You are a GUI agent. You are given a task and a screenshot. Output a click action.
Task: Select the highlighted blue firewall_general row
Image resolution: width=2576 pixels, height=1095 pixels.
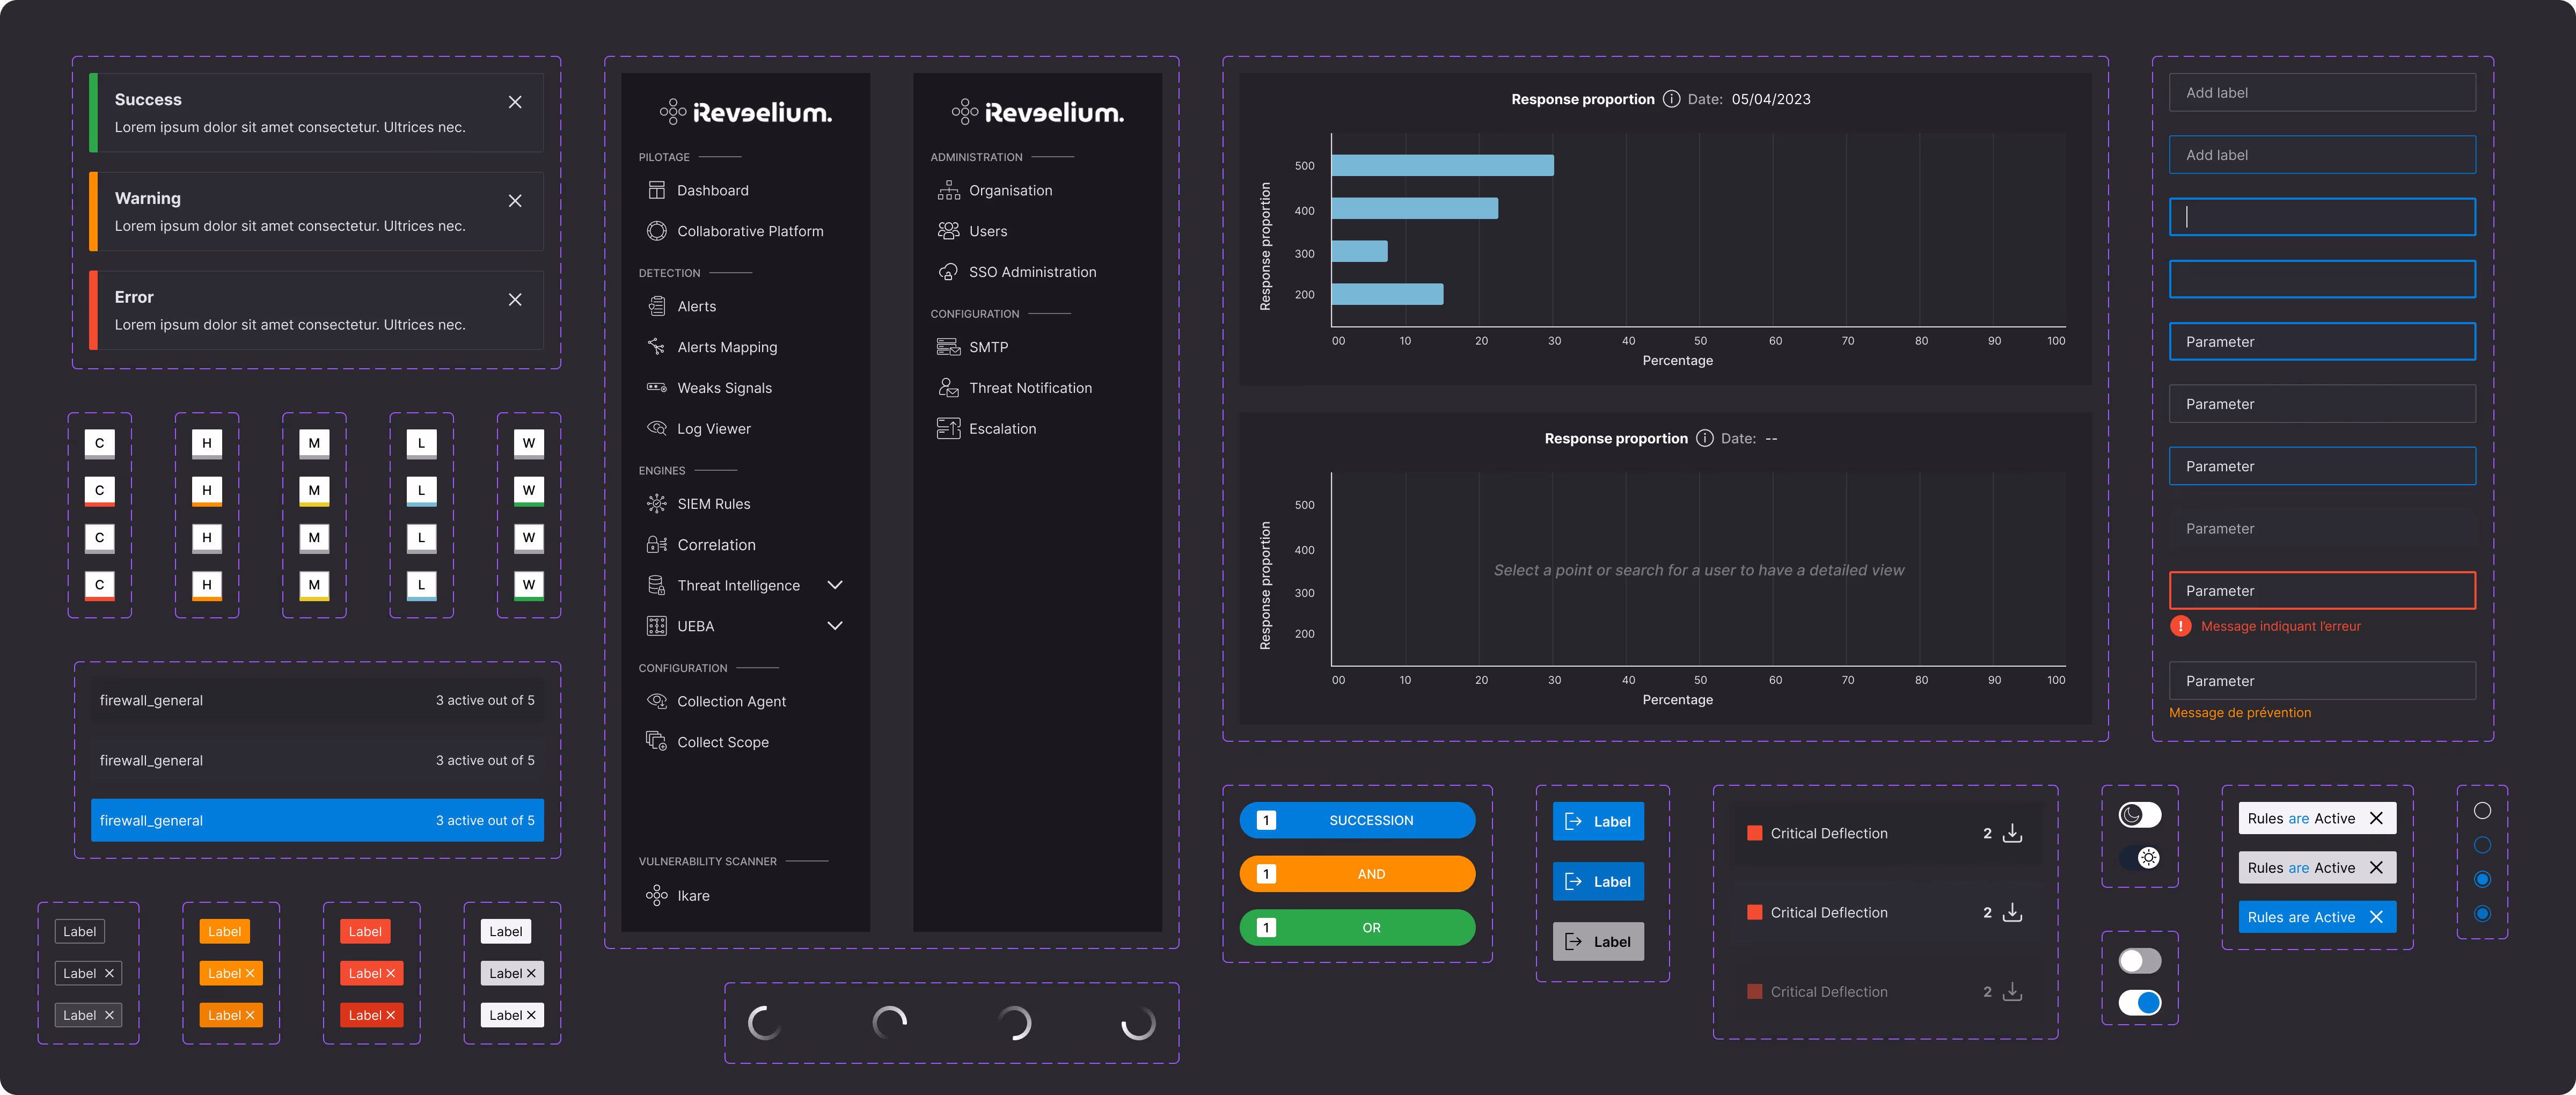317,820
